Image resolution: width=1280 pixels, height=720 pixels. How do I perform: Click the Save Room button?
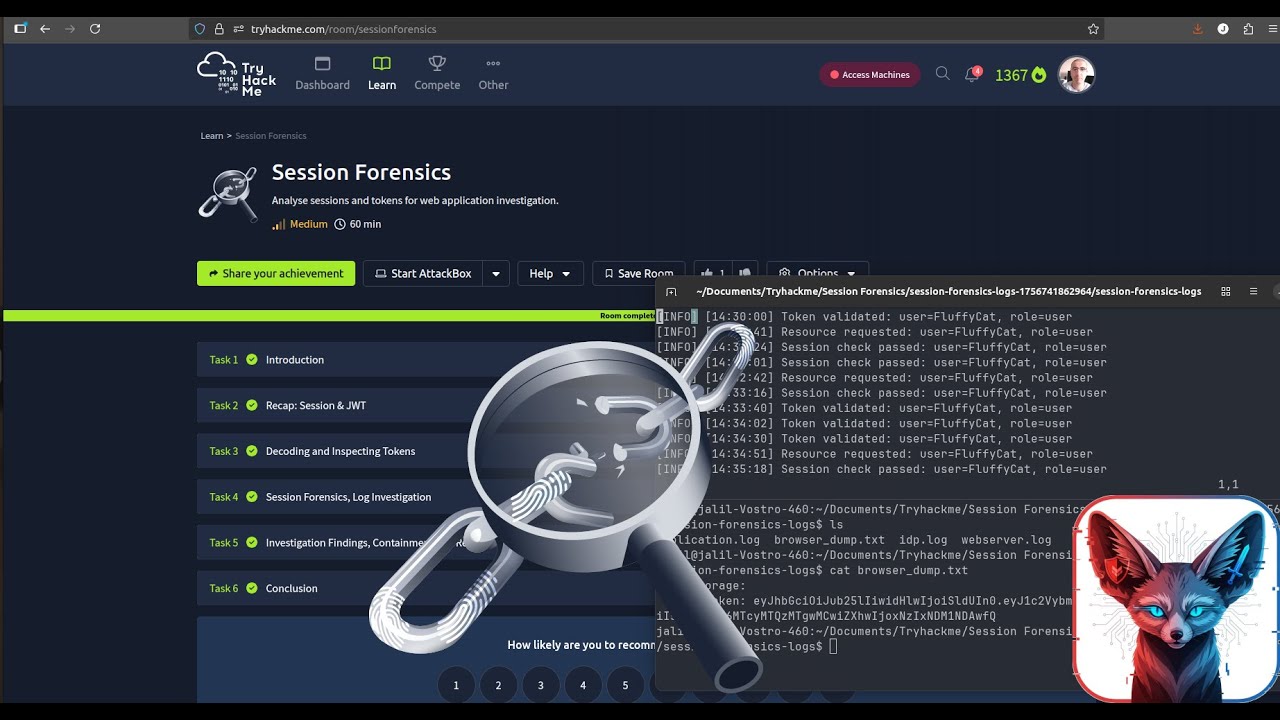coord(639,273)
